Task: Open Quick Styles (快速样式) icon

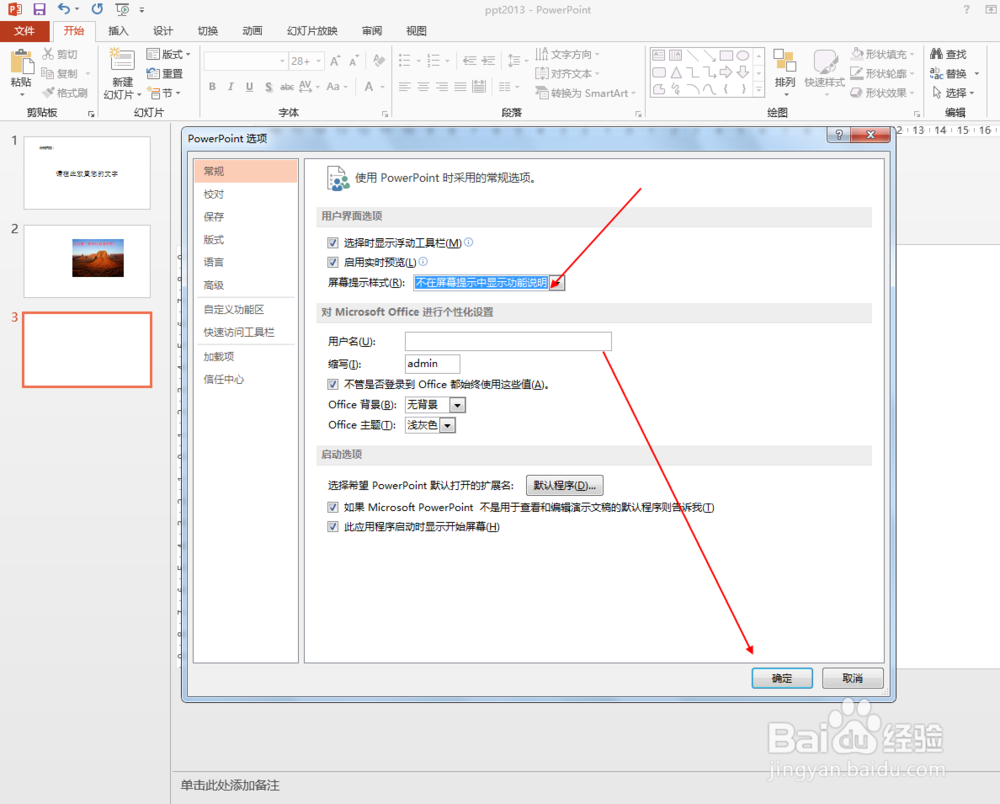Action: (x=825, y=62)
